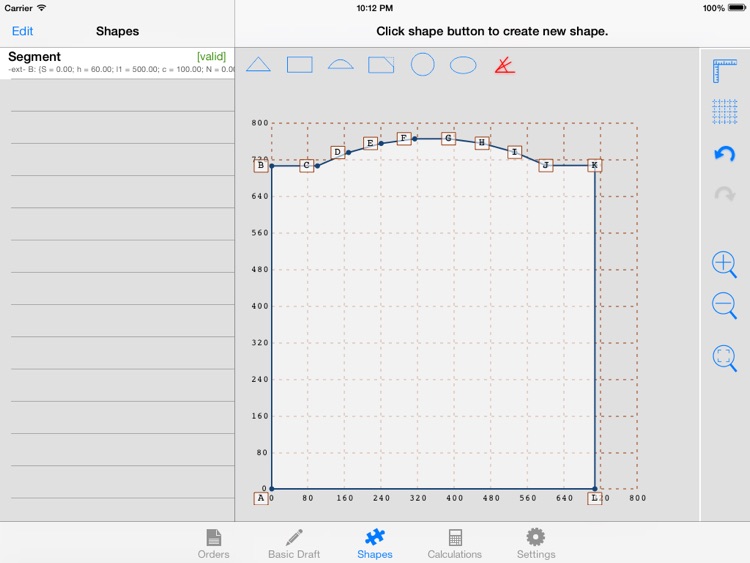
Task: Toggle the ruler tool icon
Action: (725, 71)
